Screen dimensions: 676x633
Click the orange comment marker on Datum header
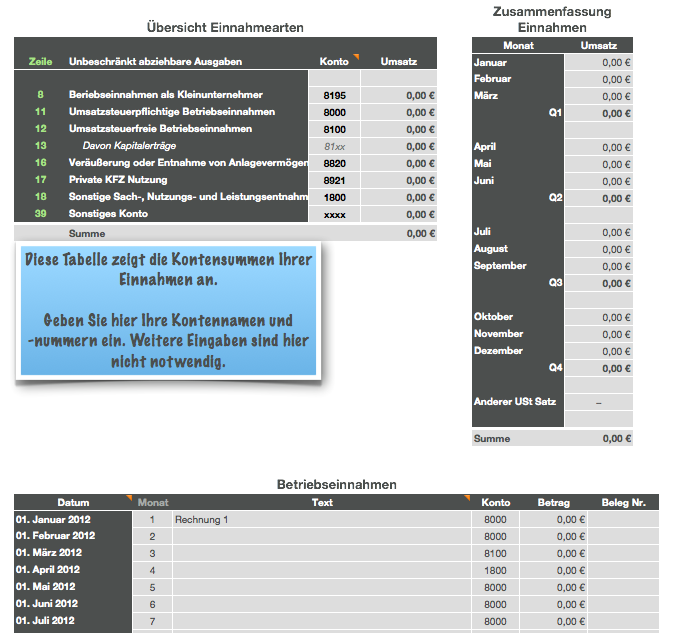click(128, 497)
